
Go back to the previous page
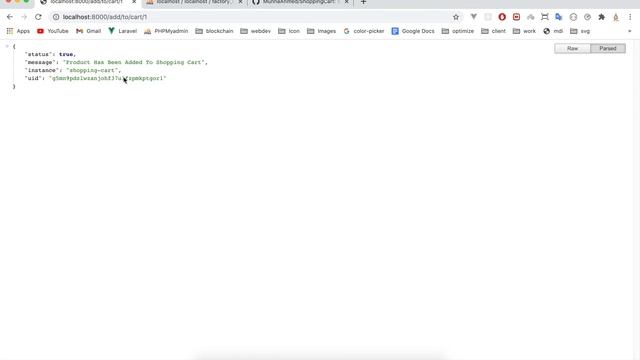[10, 17]
